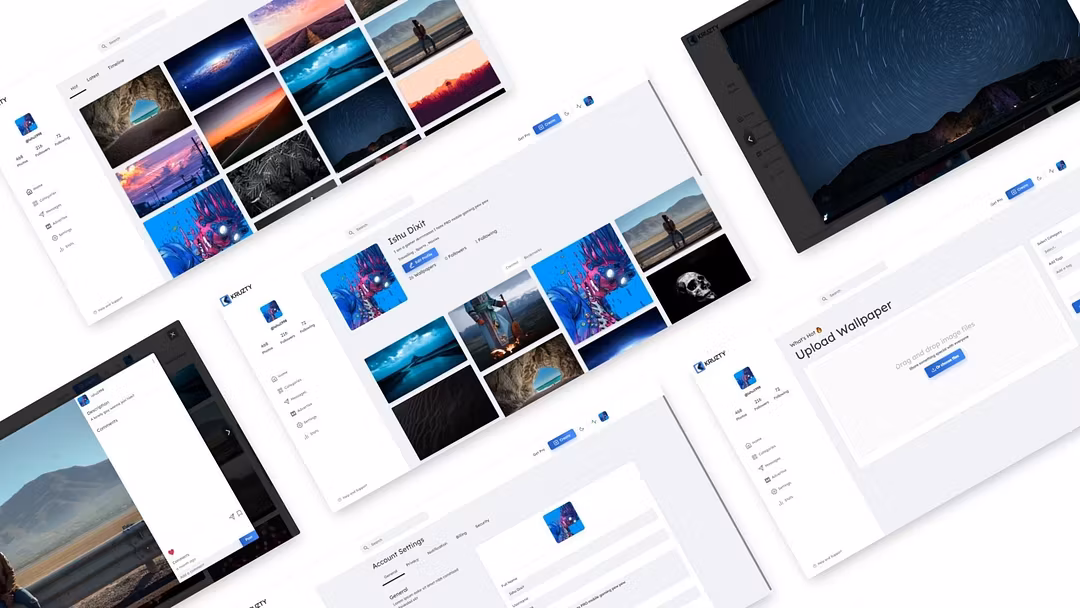Toggle the red heart like in comments panel

pyautogui.click(x=171, y=552)
